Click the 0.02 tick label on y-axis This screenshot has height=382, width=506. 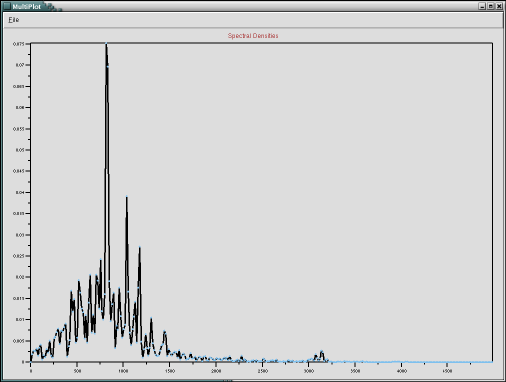(20, 277)
